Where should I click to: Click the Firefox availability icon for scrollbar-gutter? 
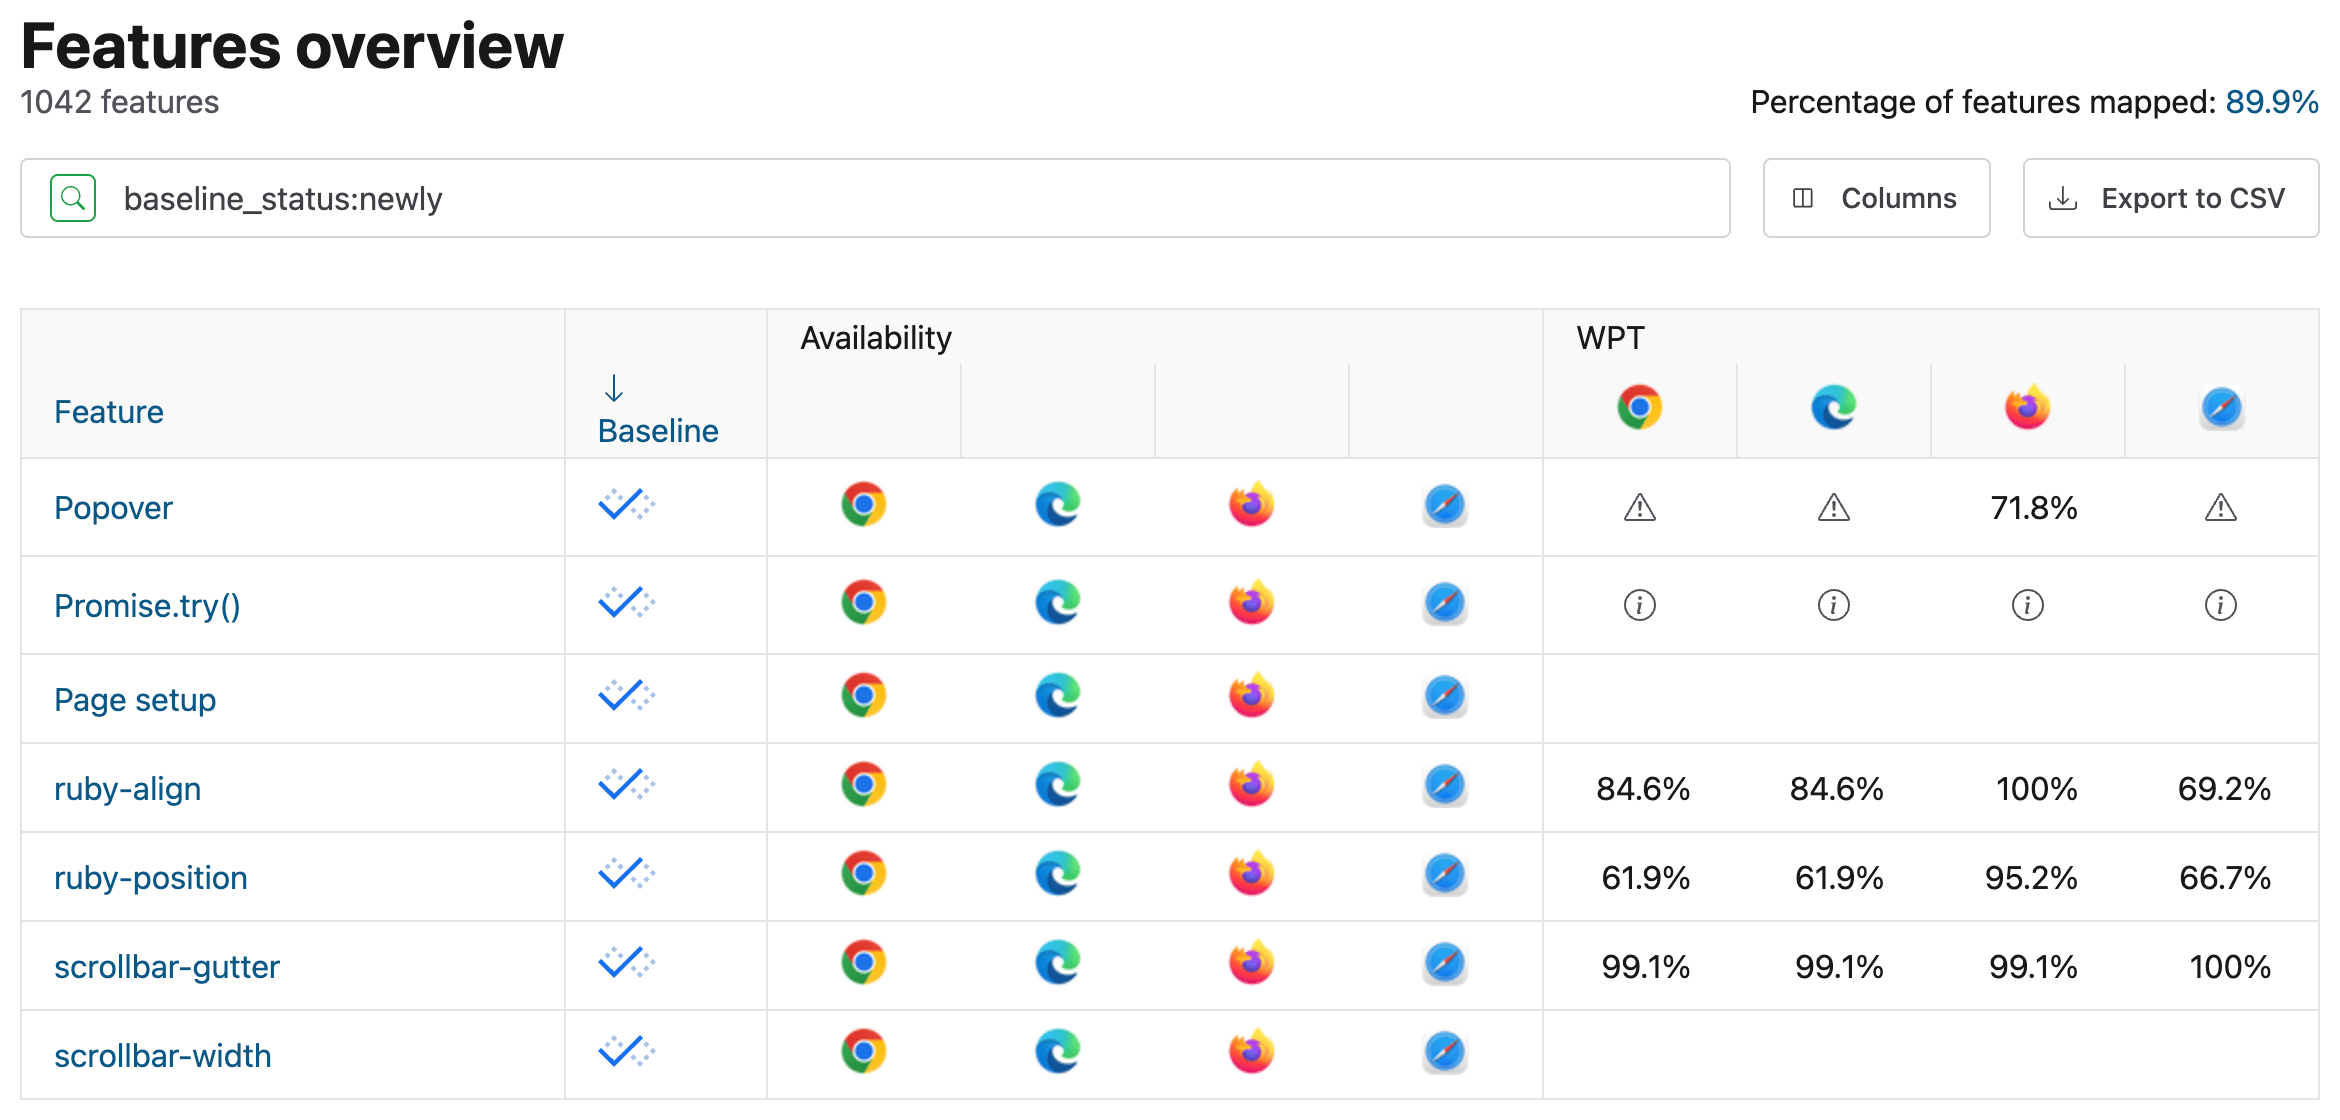click(1251, 964)
